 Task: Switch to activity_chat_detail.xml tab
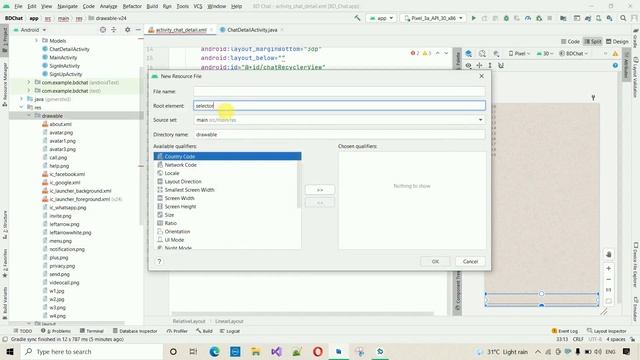click(180, 30)
